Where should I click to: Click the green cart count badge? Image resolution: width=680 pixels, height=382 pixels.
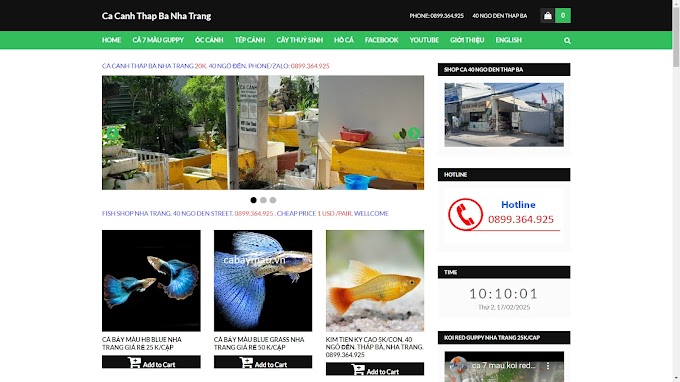pos(562,16)
